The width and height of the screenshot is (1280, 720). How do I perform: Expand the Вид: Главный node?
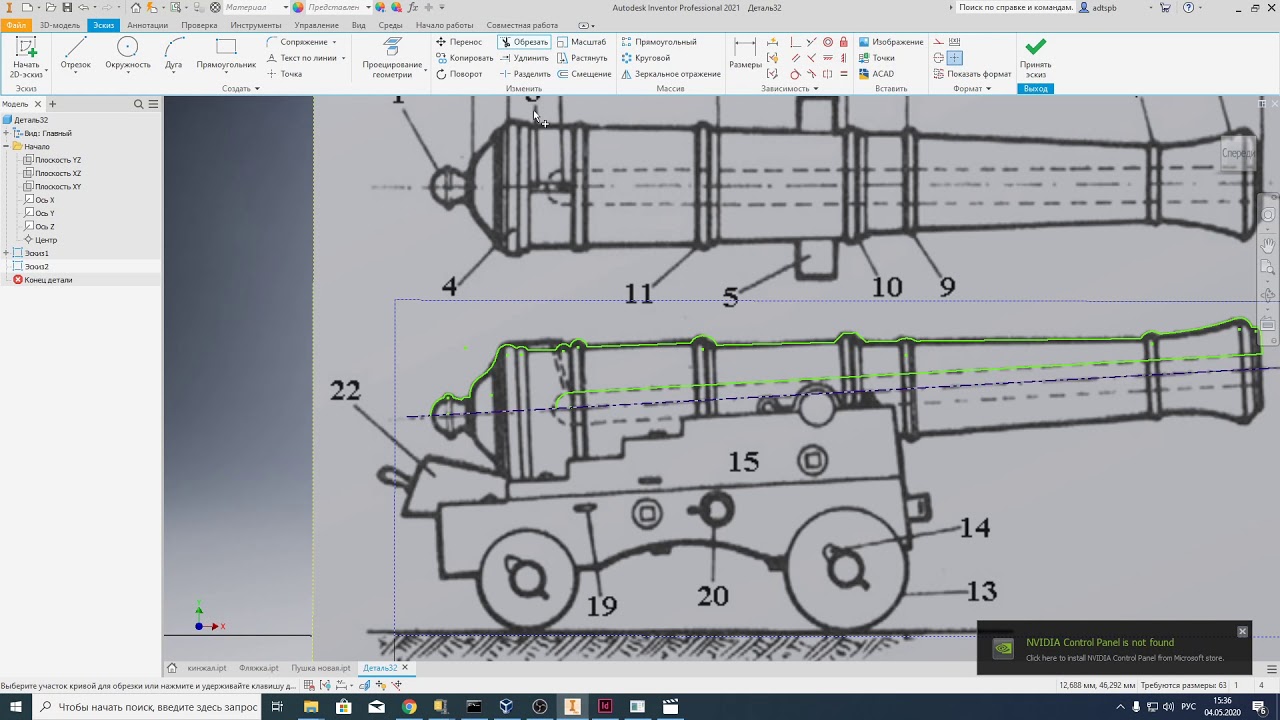(6, 133)
